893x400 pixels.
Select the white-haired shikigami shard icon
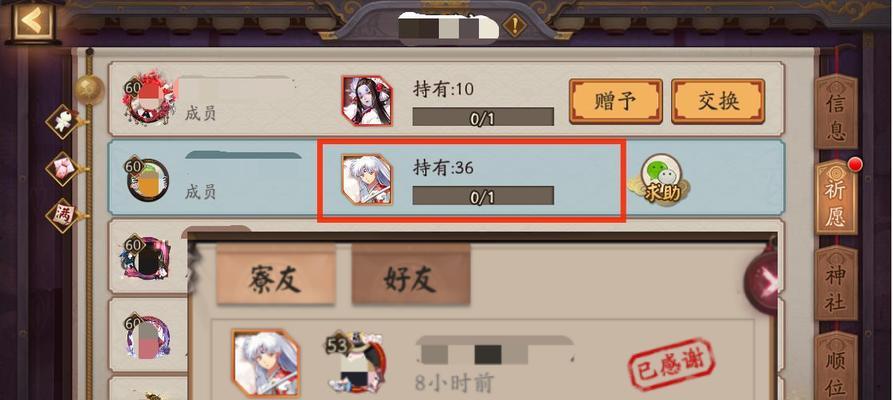tap(367, 179)
